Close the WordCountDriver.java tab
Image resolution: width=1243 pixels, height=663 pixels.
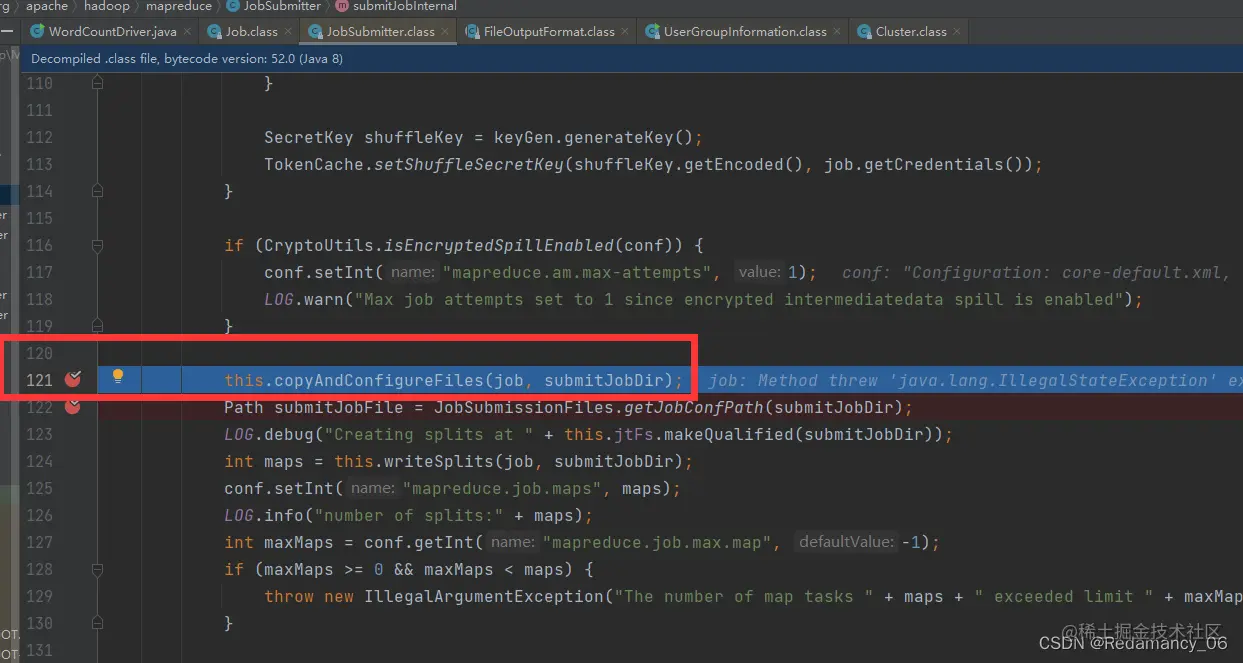coord(187,32)
